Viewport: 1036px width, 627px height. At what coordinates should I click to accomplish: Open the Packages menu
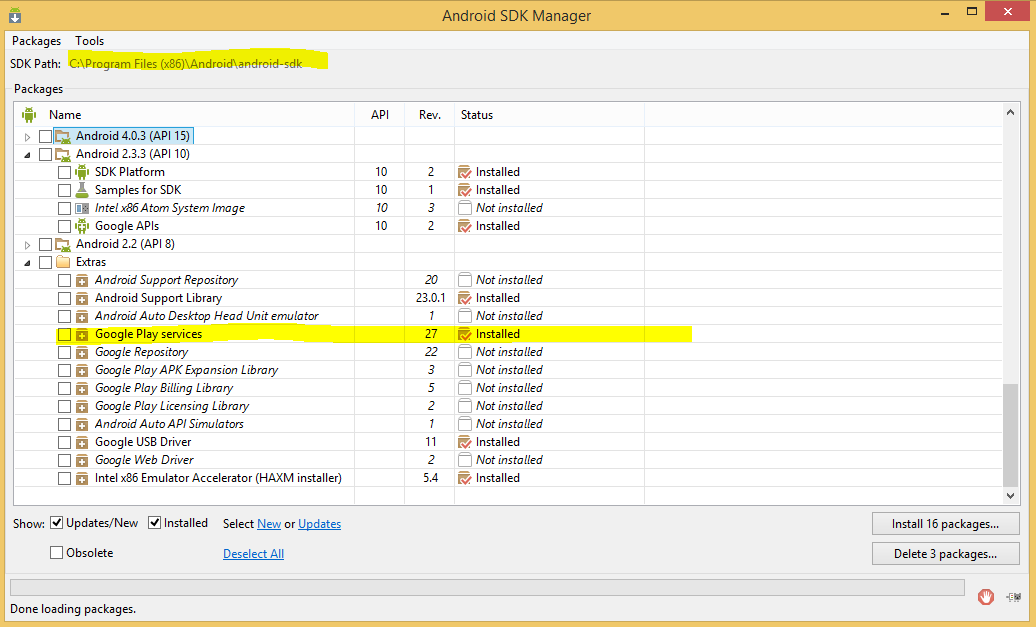36,41
